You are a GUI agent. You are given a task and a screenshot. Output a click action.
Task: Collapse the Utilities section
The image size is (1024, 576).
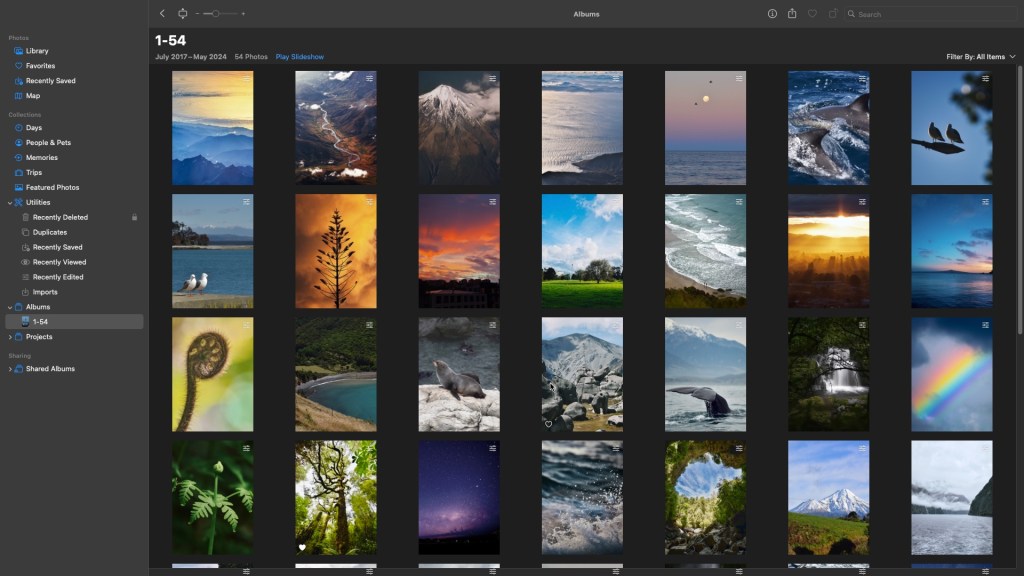pyautogui.click(x=10, y=203)
